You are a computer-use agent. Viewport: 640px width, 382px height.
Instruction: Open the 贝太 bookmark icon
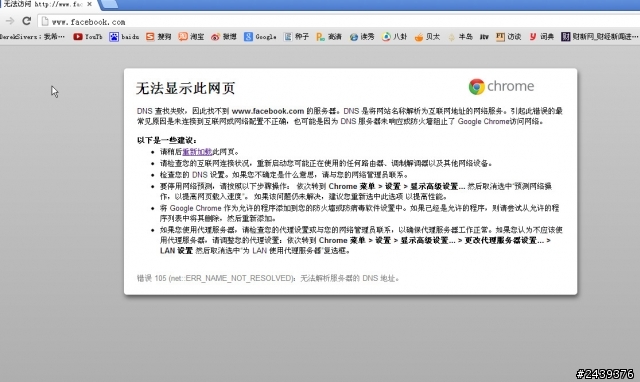click(x=419, y=37)
